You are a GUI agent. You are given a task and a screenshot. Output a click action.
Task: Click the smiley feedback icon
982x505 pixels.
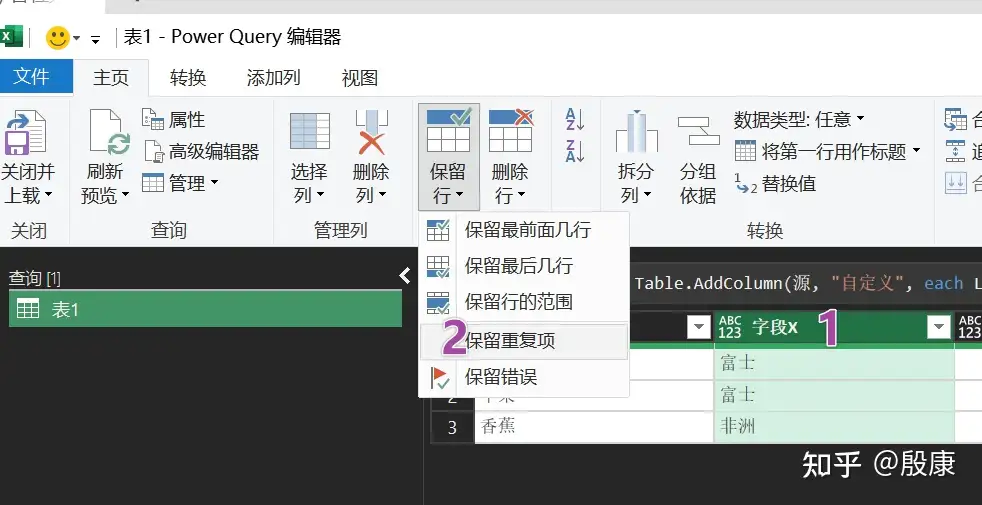pos(57,38)
